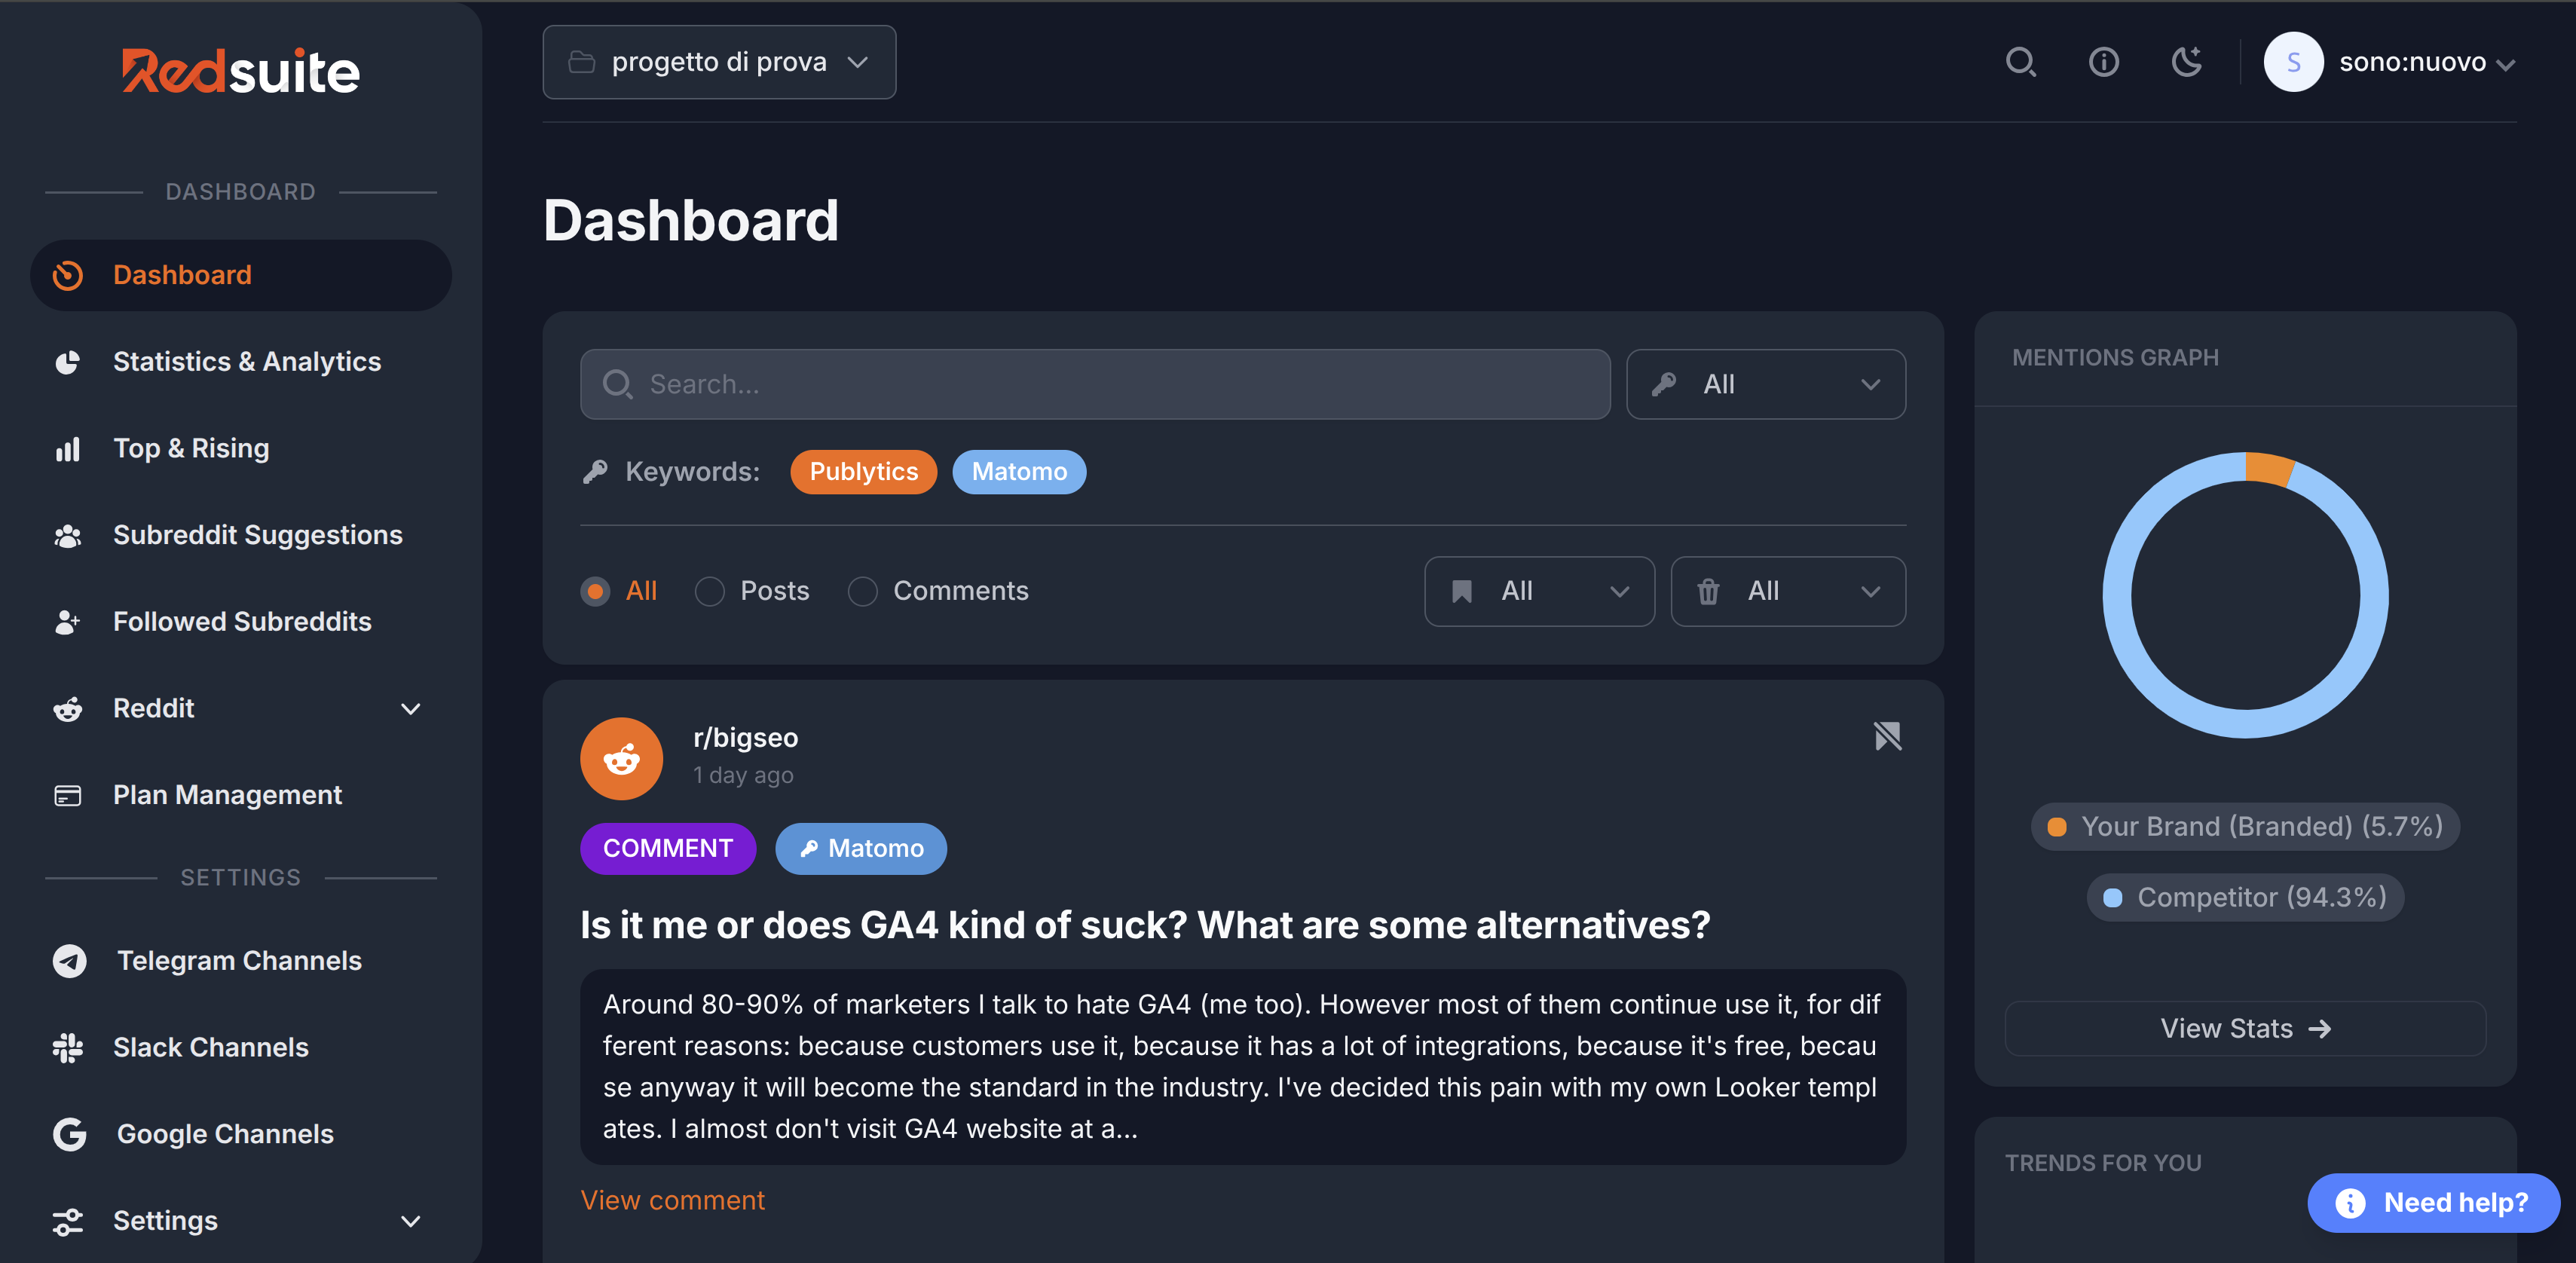
Task: Open Google Channels settings
Action: coord(224,1133)
